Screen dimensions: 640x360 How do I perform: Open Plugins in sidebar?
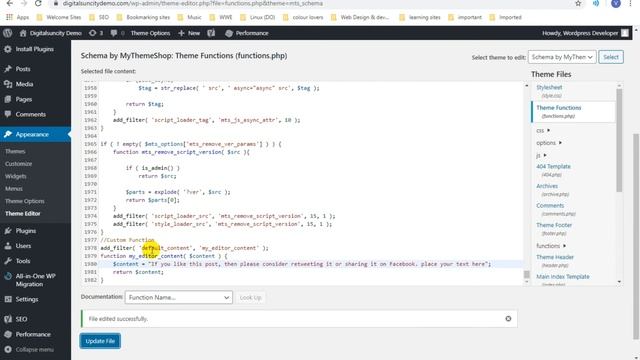click(x=26, y=231)
